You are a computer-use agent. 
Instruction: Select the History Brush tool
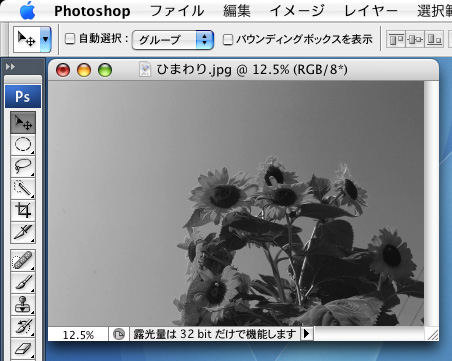(x=23, y=327)
